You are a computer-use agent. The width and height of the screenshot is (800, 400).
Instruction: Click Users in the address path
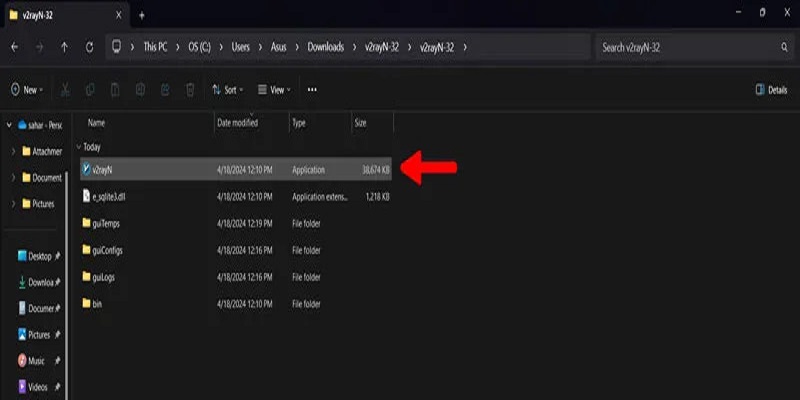241,47
